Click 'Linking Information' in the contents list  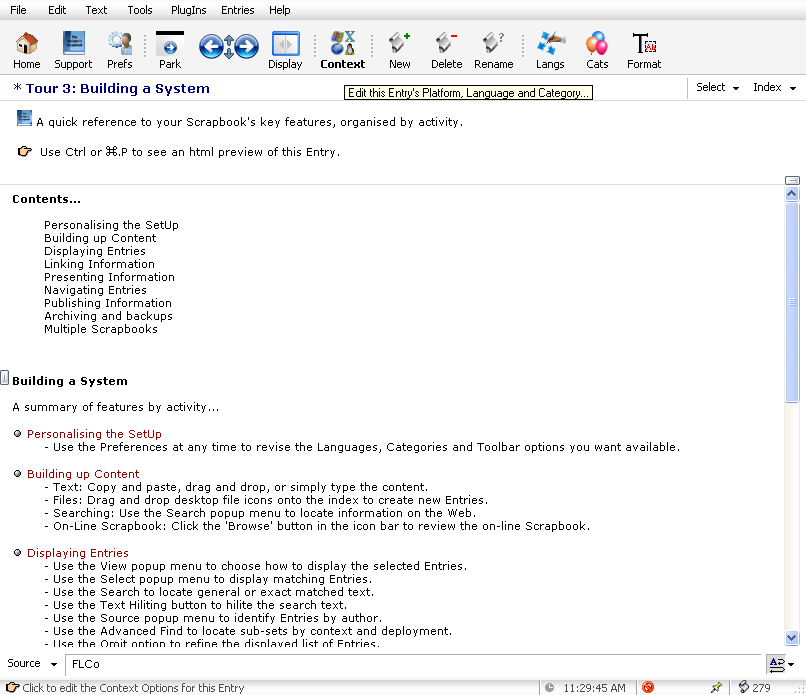point(99,264)
